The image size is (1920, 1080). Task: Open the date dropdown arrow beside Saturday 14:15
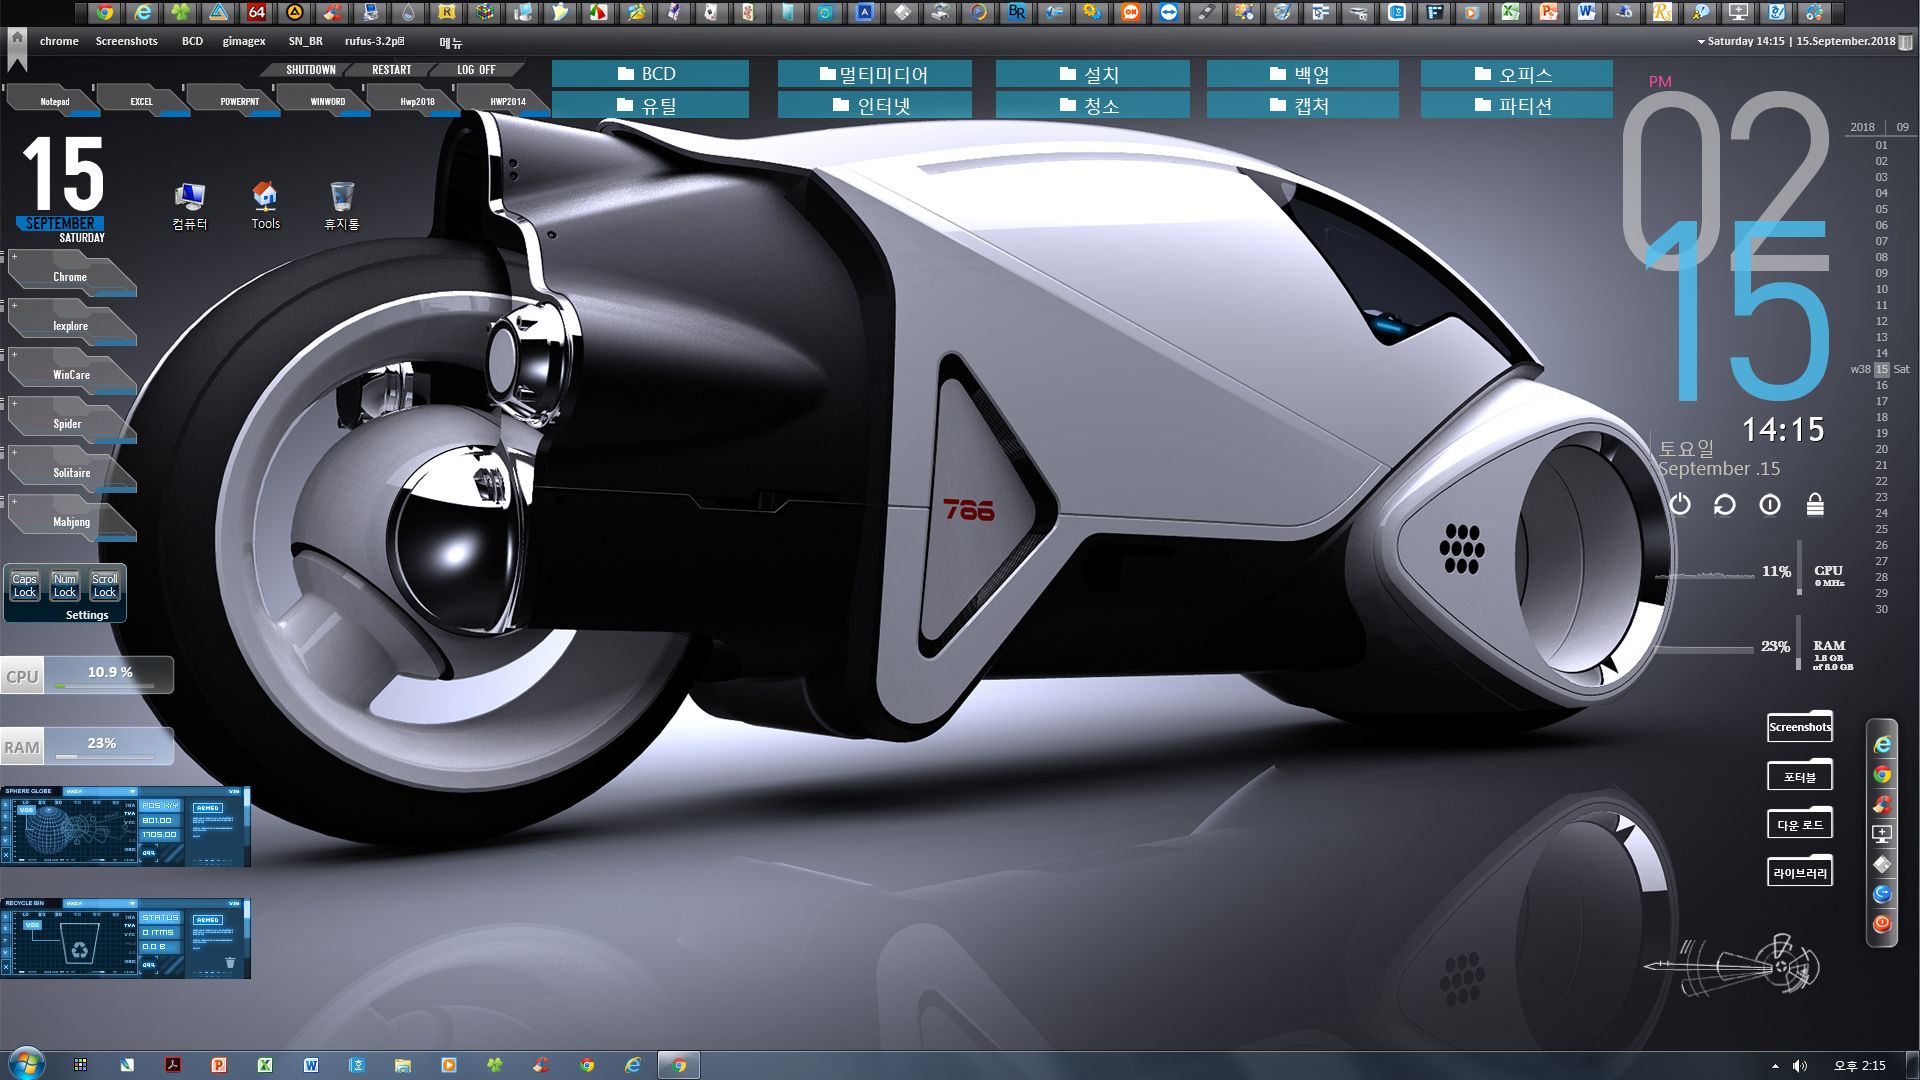click(x=1701, y=42)
